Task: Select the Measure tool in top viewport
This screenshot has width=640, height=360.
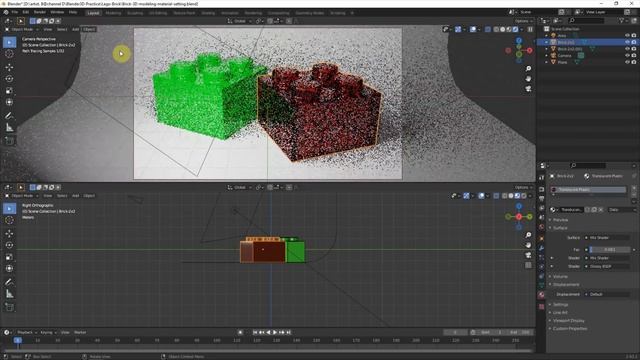Action: click(x=9, y=128)
